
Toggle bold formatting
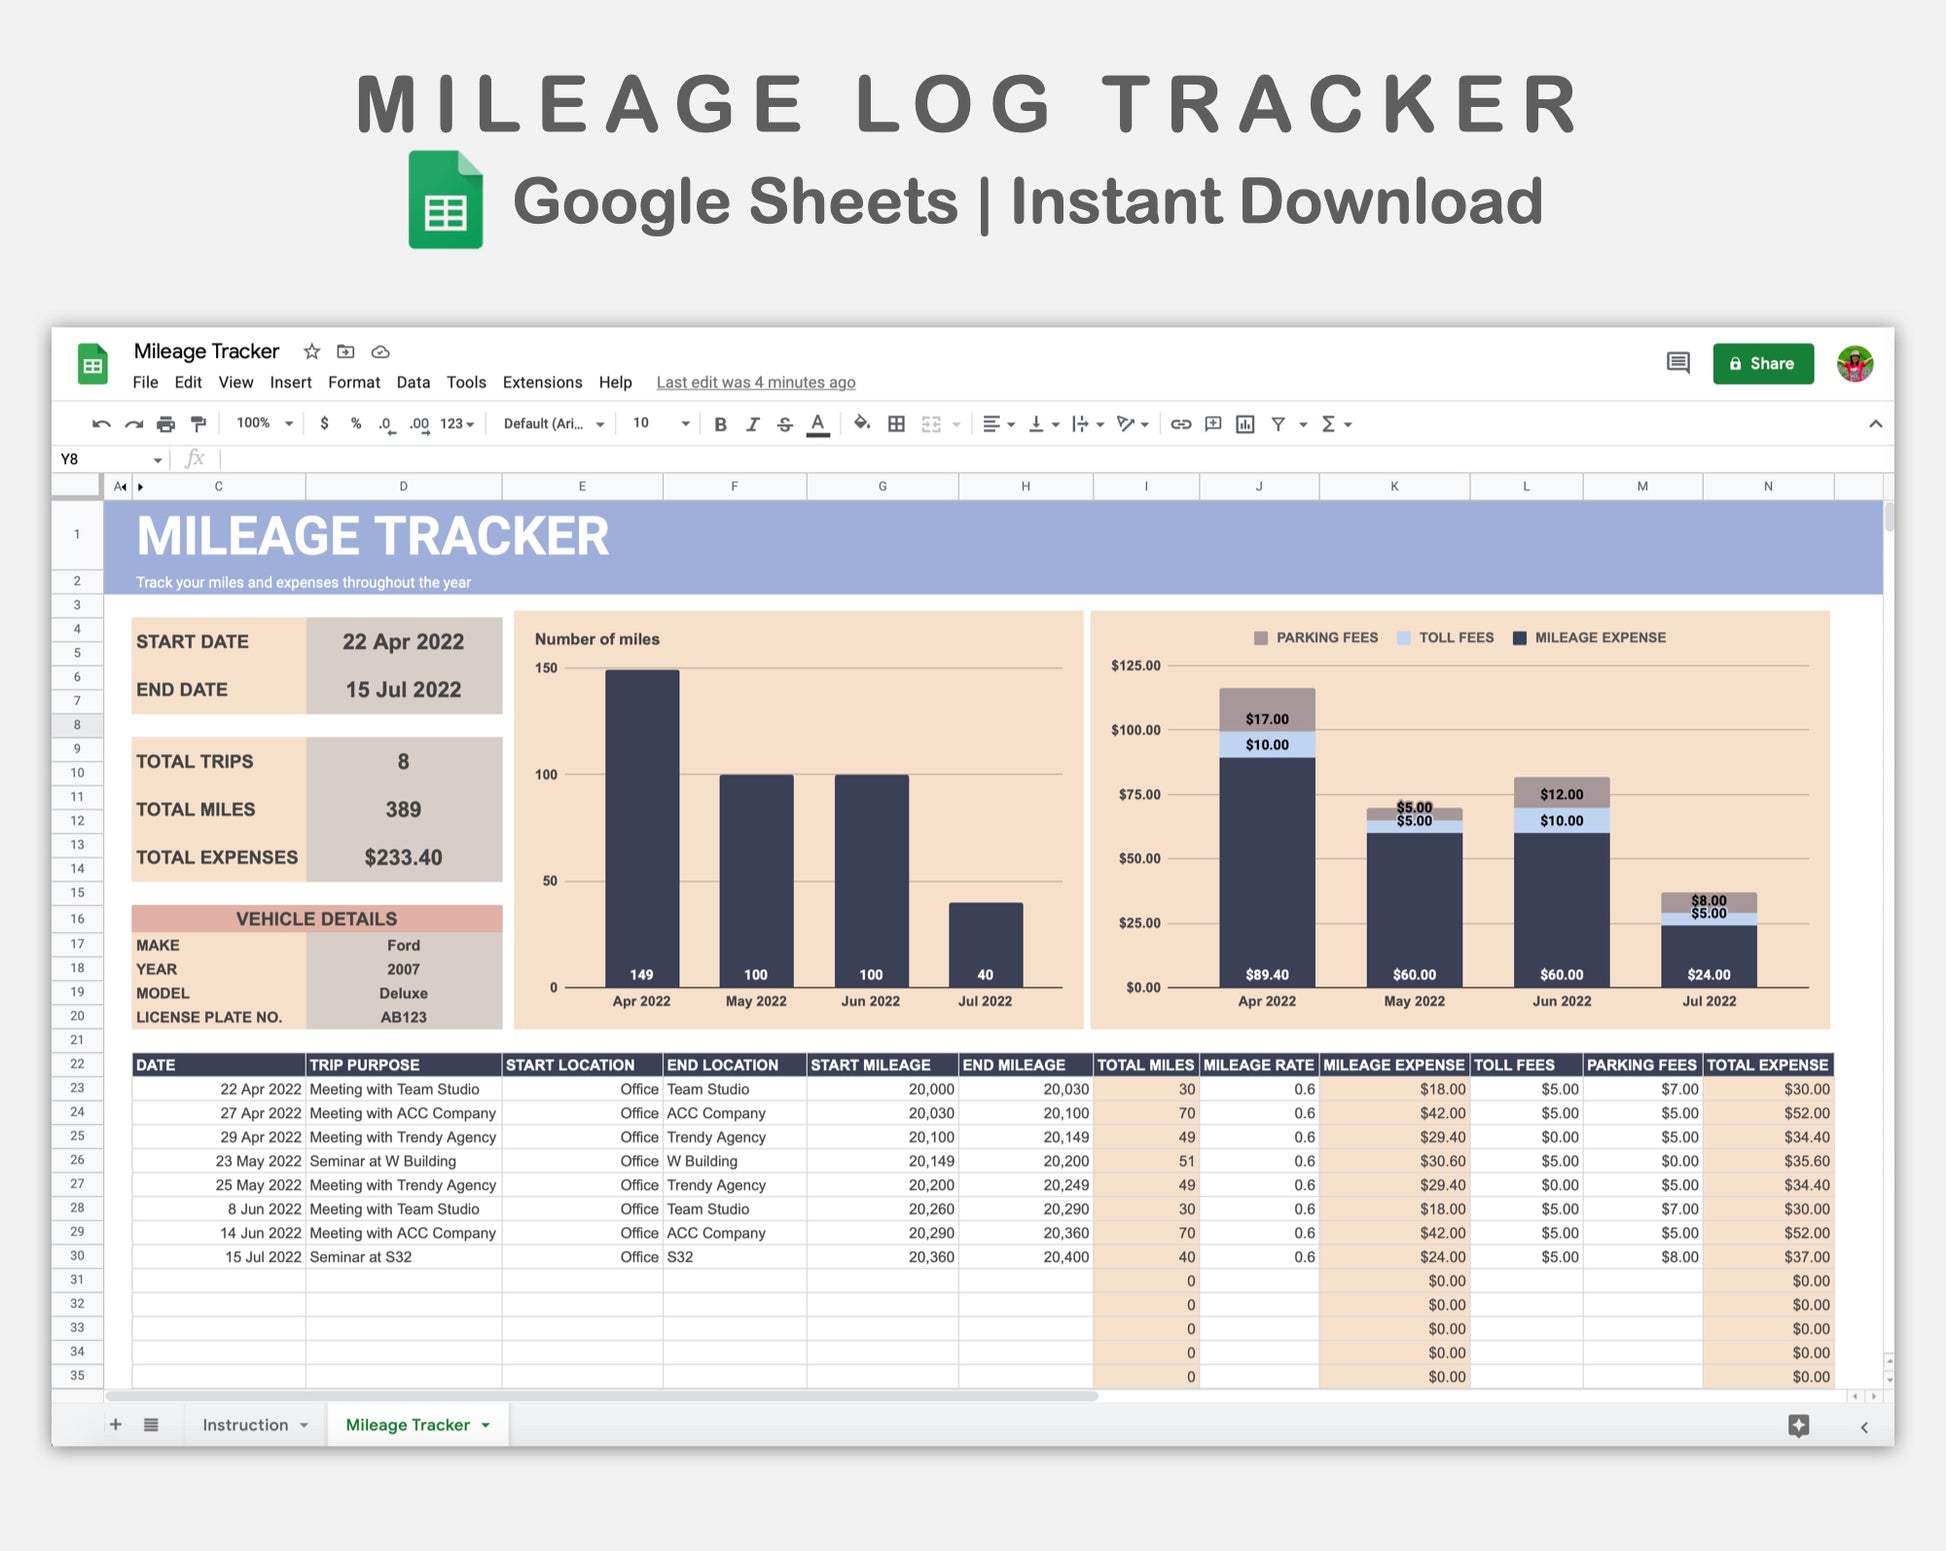[x=720, y=424]
